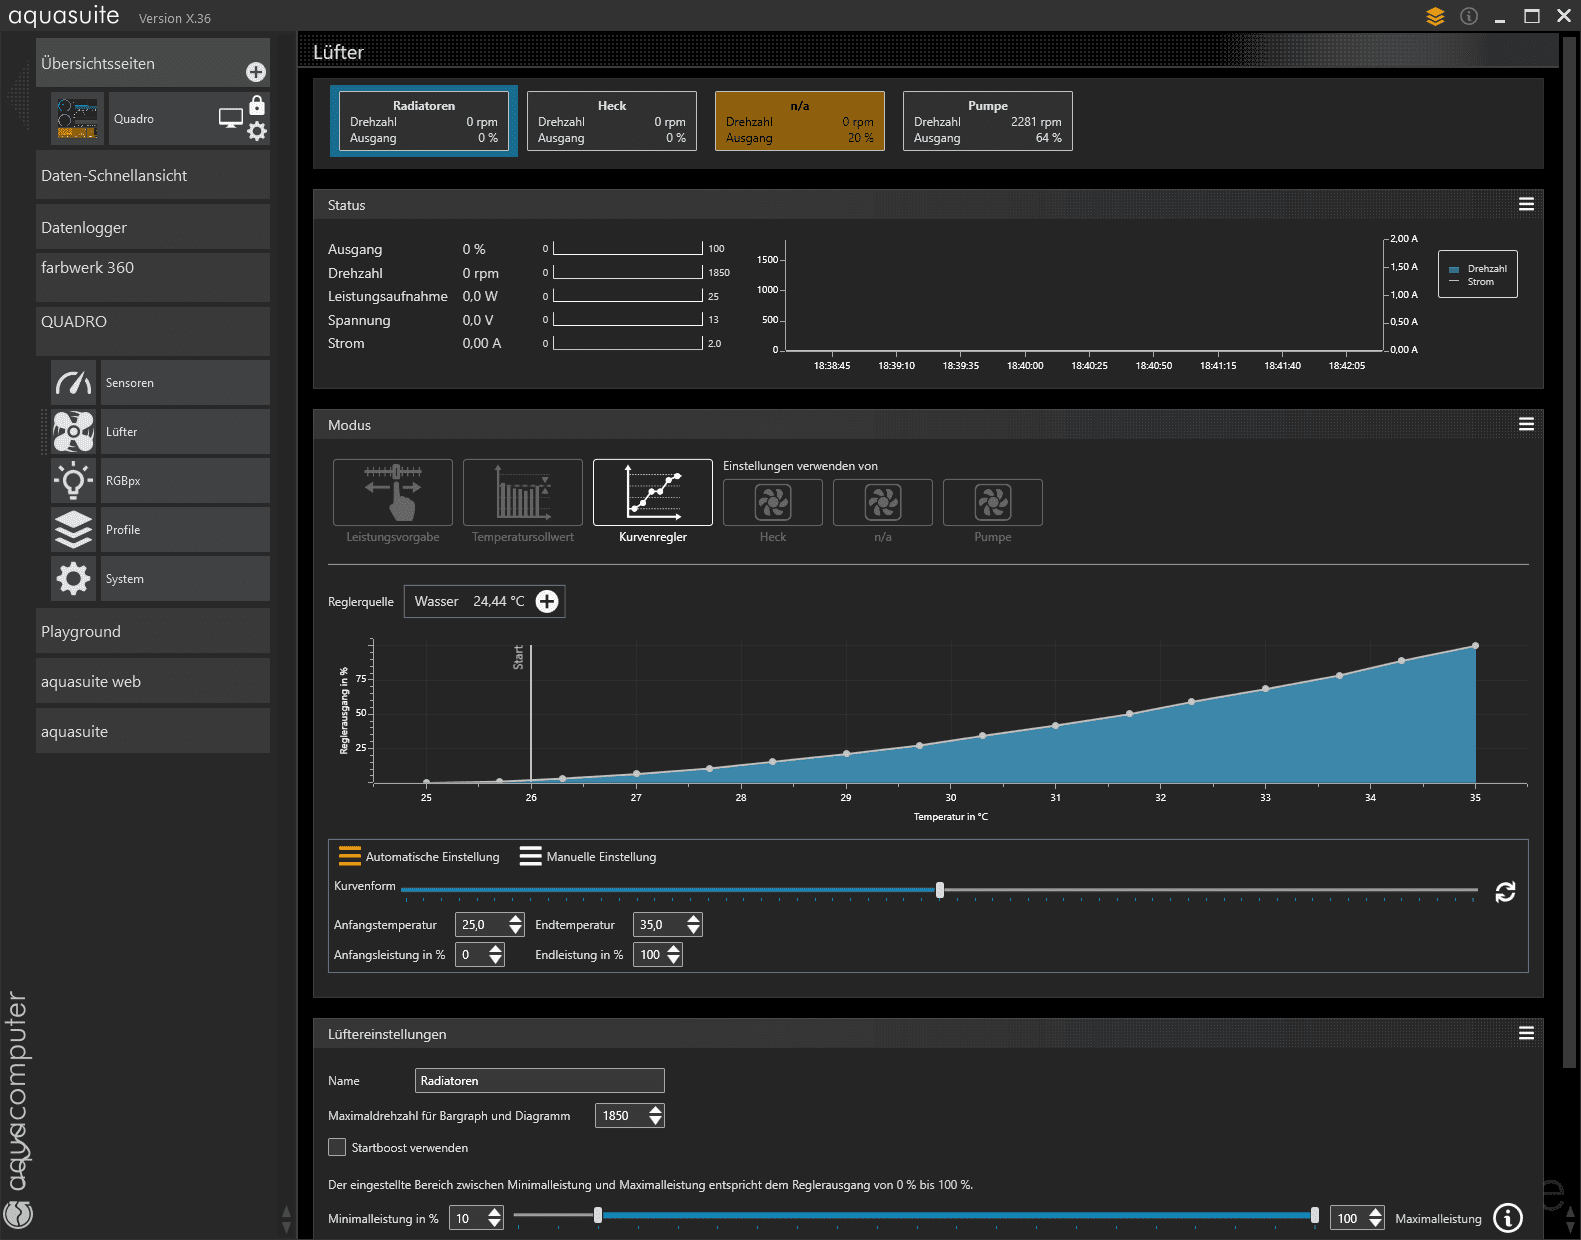This screenshot has height=1240, width=1581.
Task: Open Sensoren page
Action: coord(185,383)
